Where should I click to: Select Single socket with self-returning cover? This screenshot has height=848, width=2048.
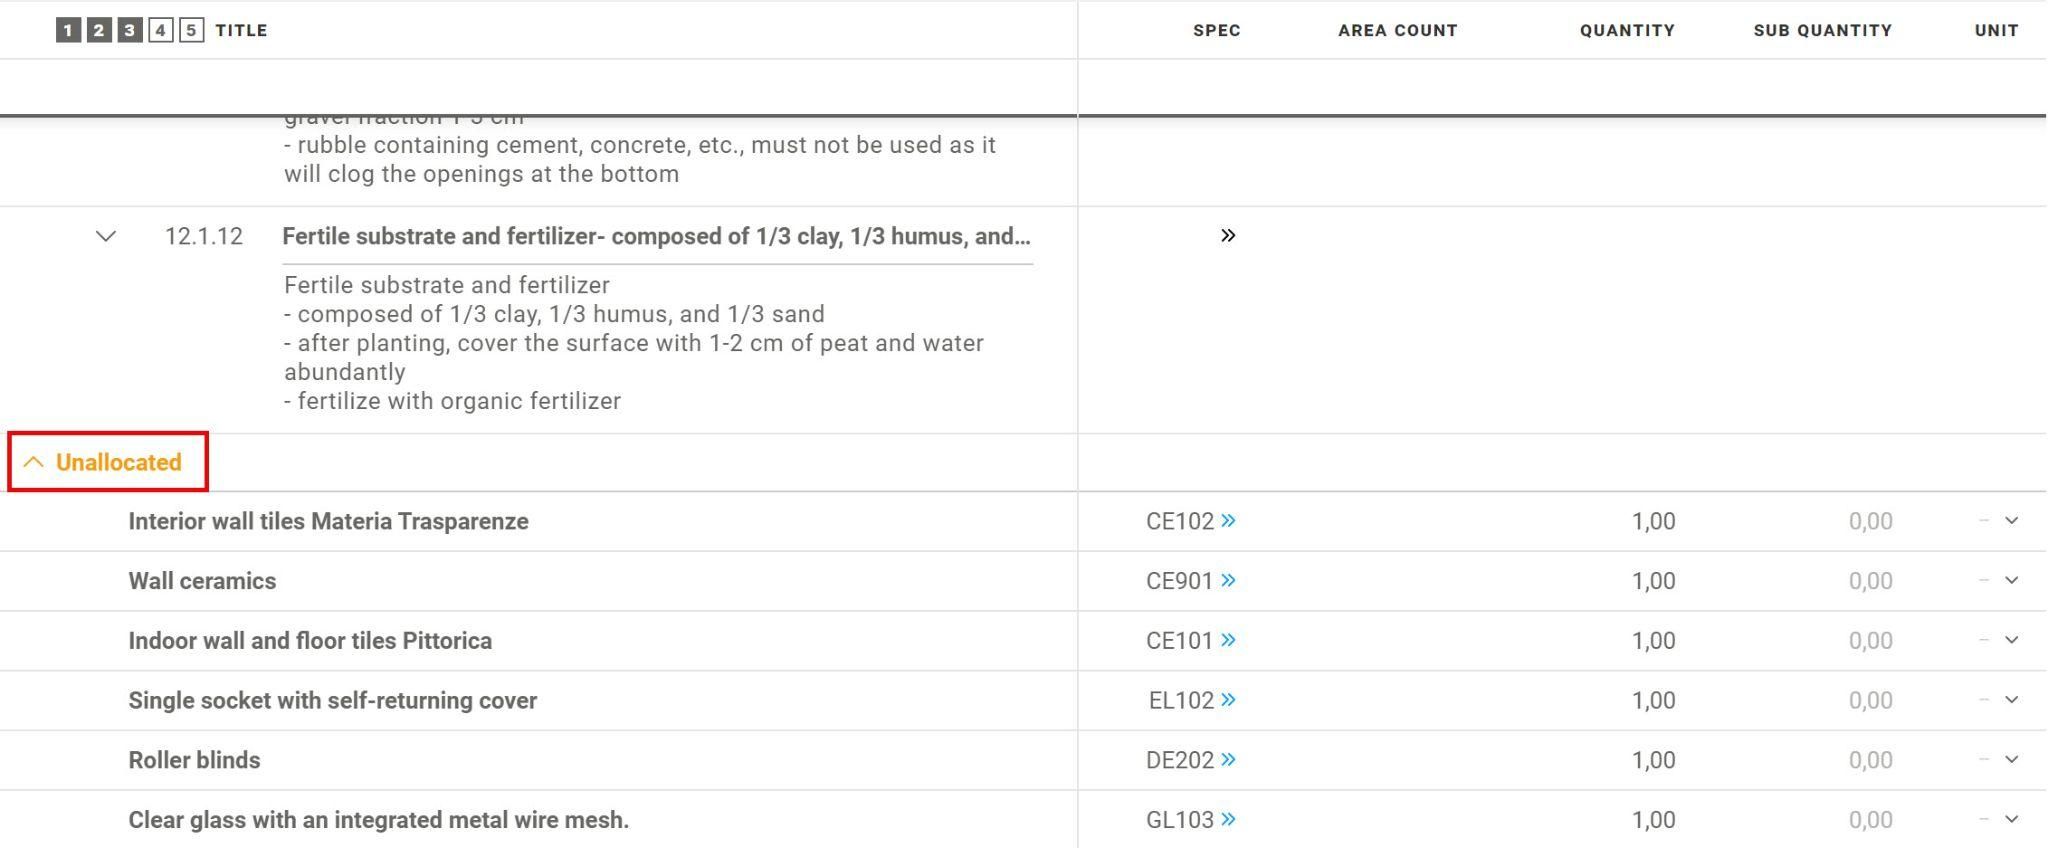point(332,700)
